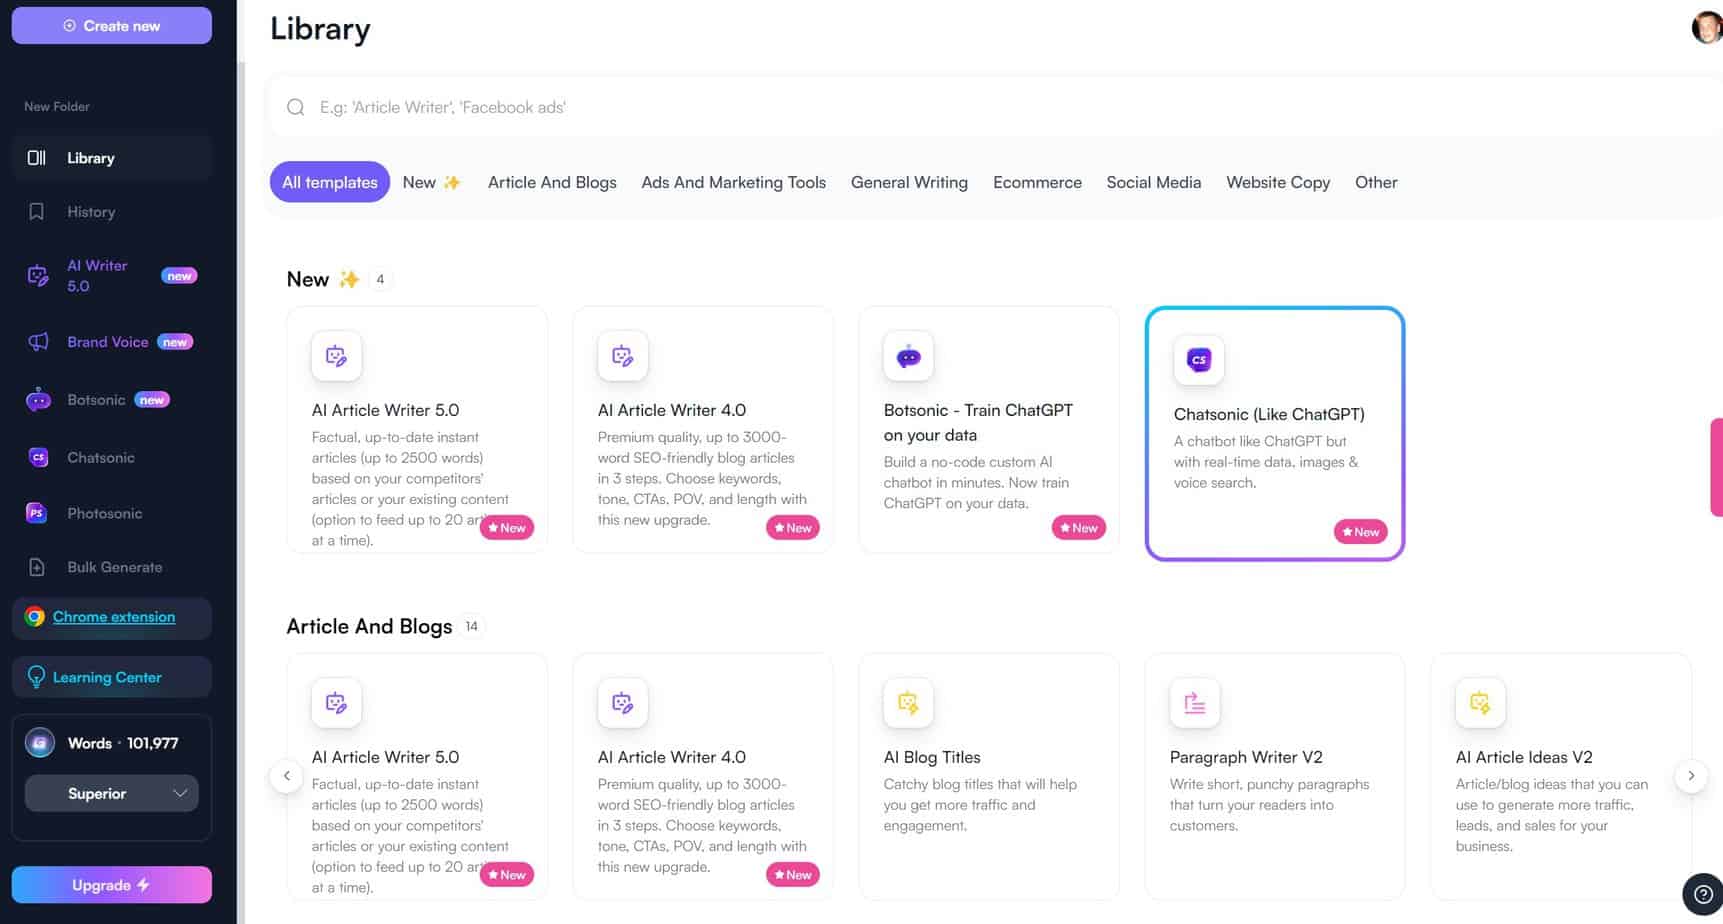
Task: Click the template search field
Action: pyautogui.click(x=995, y=107)
